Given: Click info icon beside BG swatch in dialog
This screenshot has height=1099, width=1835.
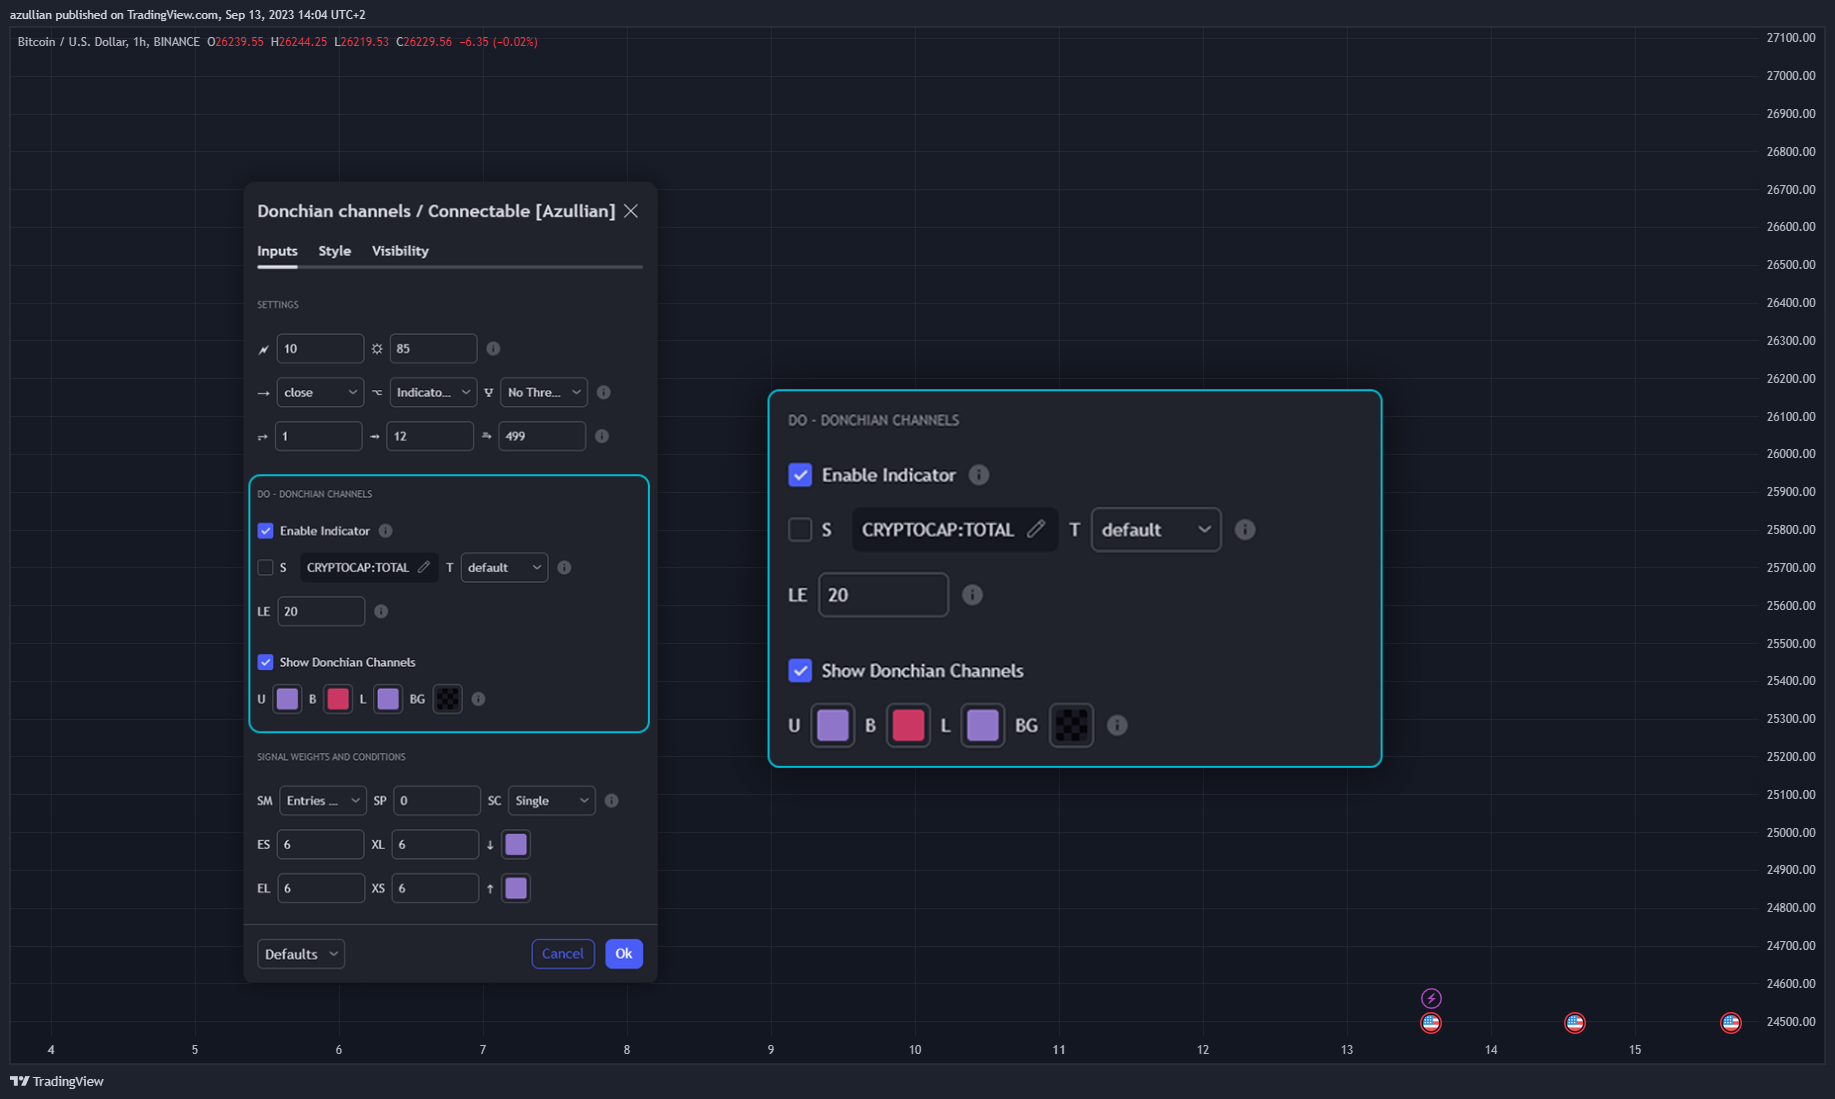Looking at the screenshot, I should click(x=478, y=699).
